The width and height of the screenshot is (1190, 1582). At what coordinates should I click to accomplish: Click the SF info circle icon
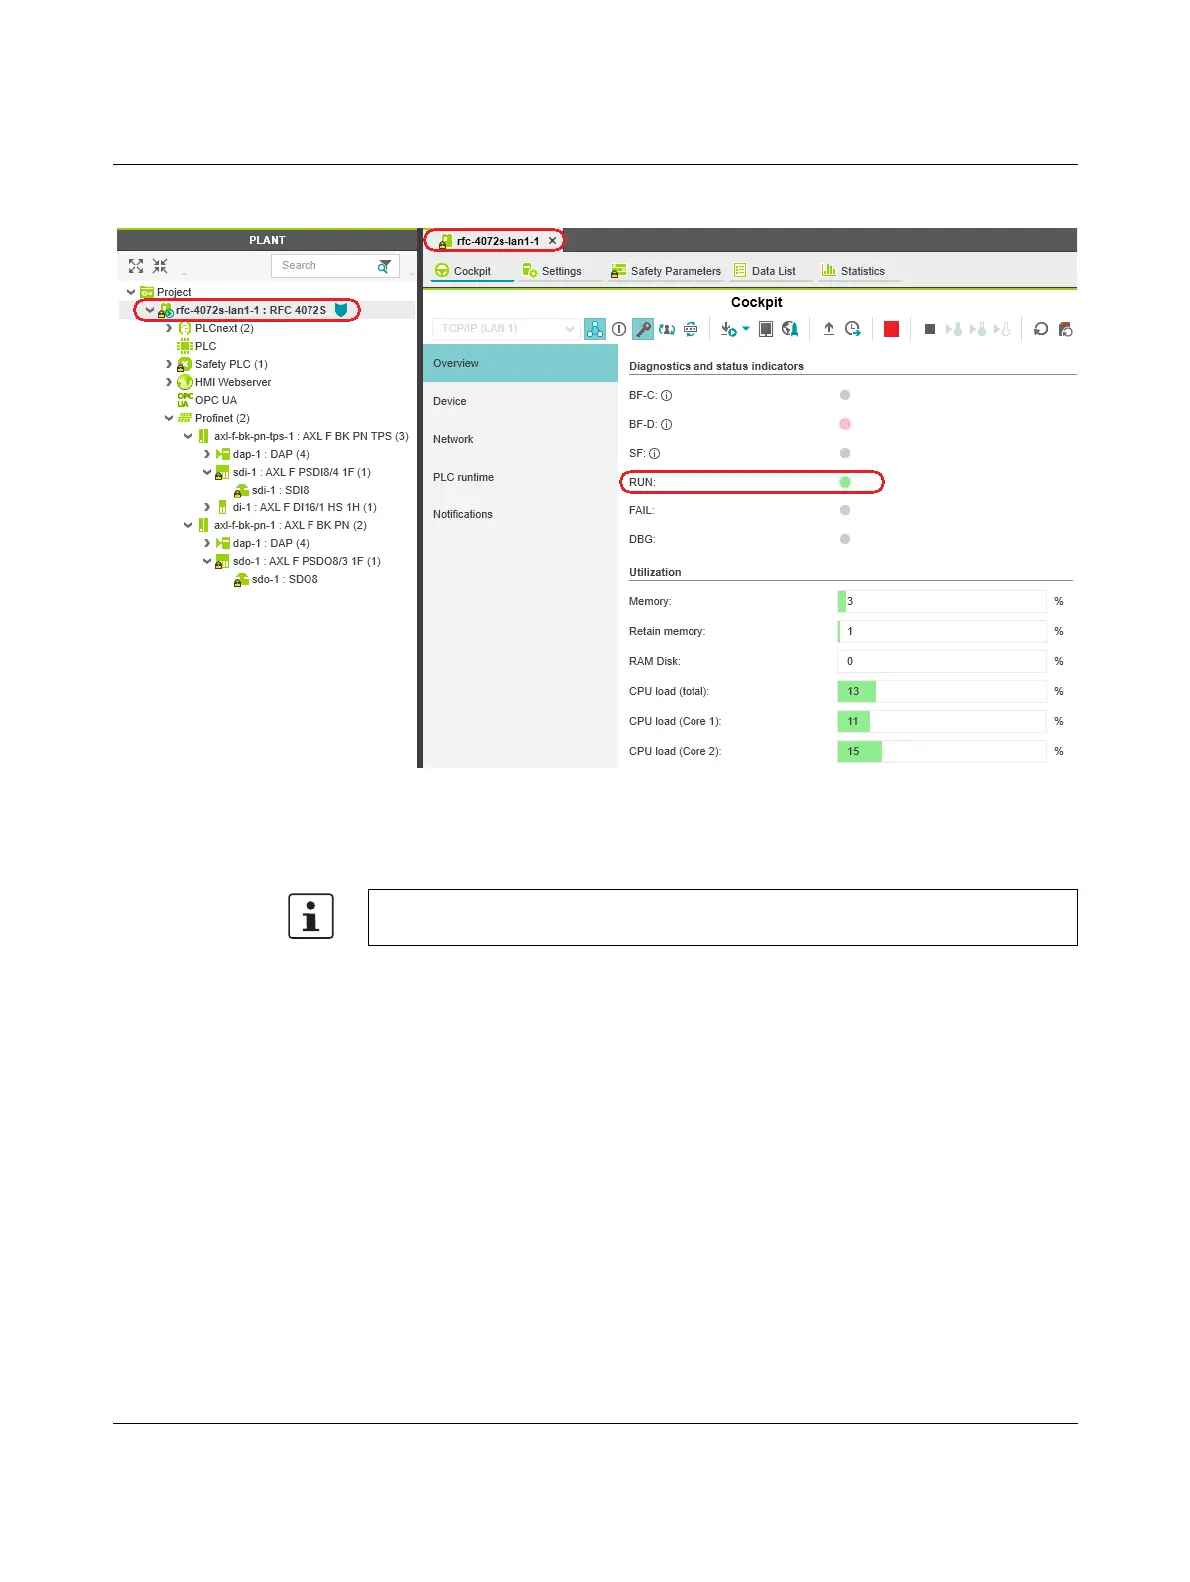click(x=655, y=453)
